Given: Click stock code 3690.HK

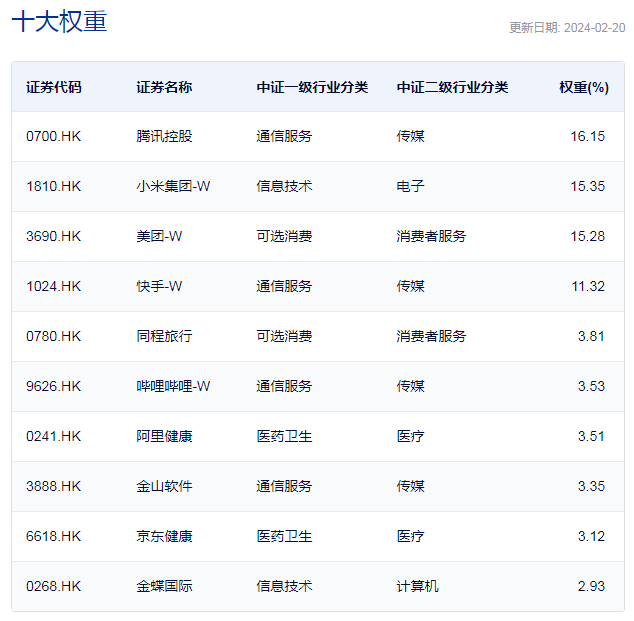Looking at the screenshot, I should [53, 236].
